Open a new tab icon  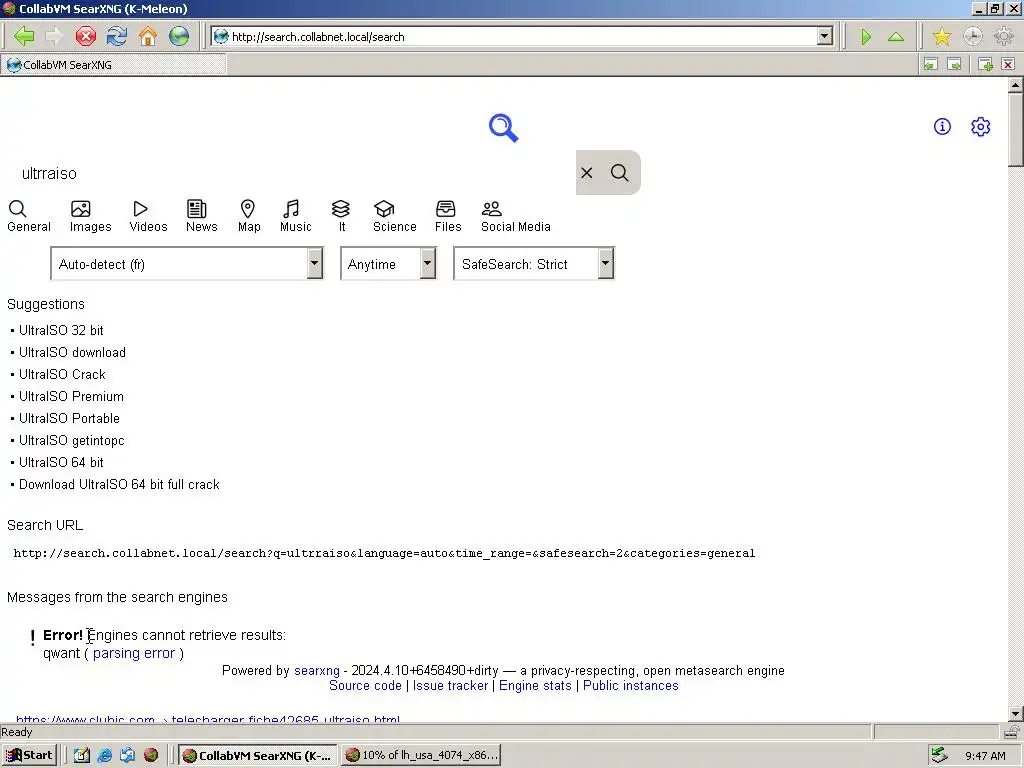point(985,64)
